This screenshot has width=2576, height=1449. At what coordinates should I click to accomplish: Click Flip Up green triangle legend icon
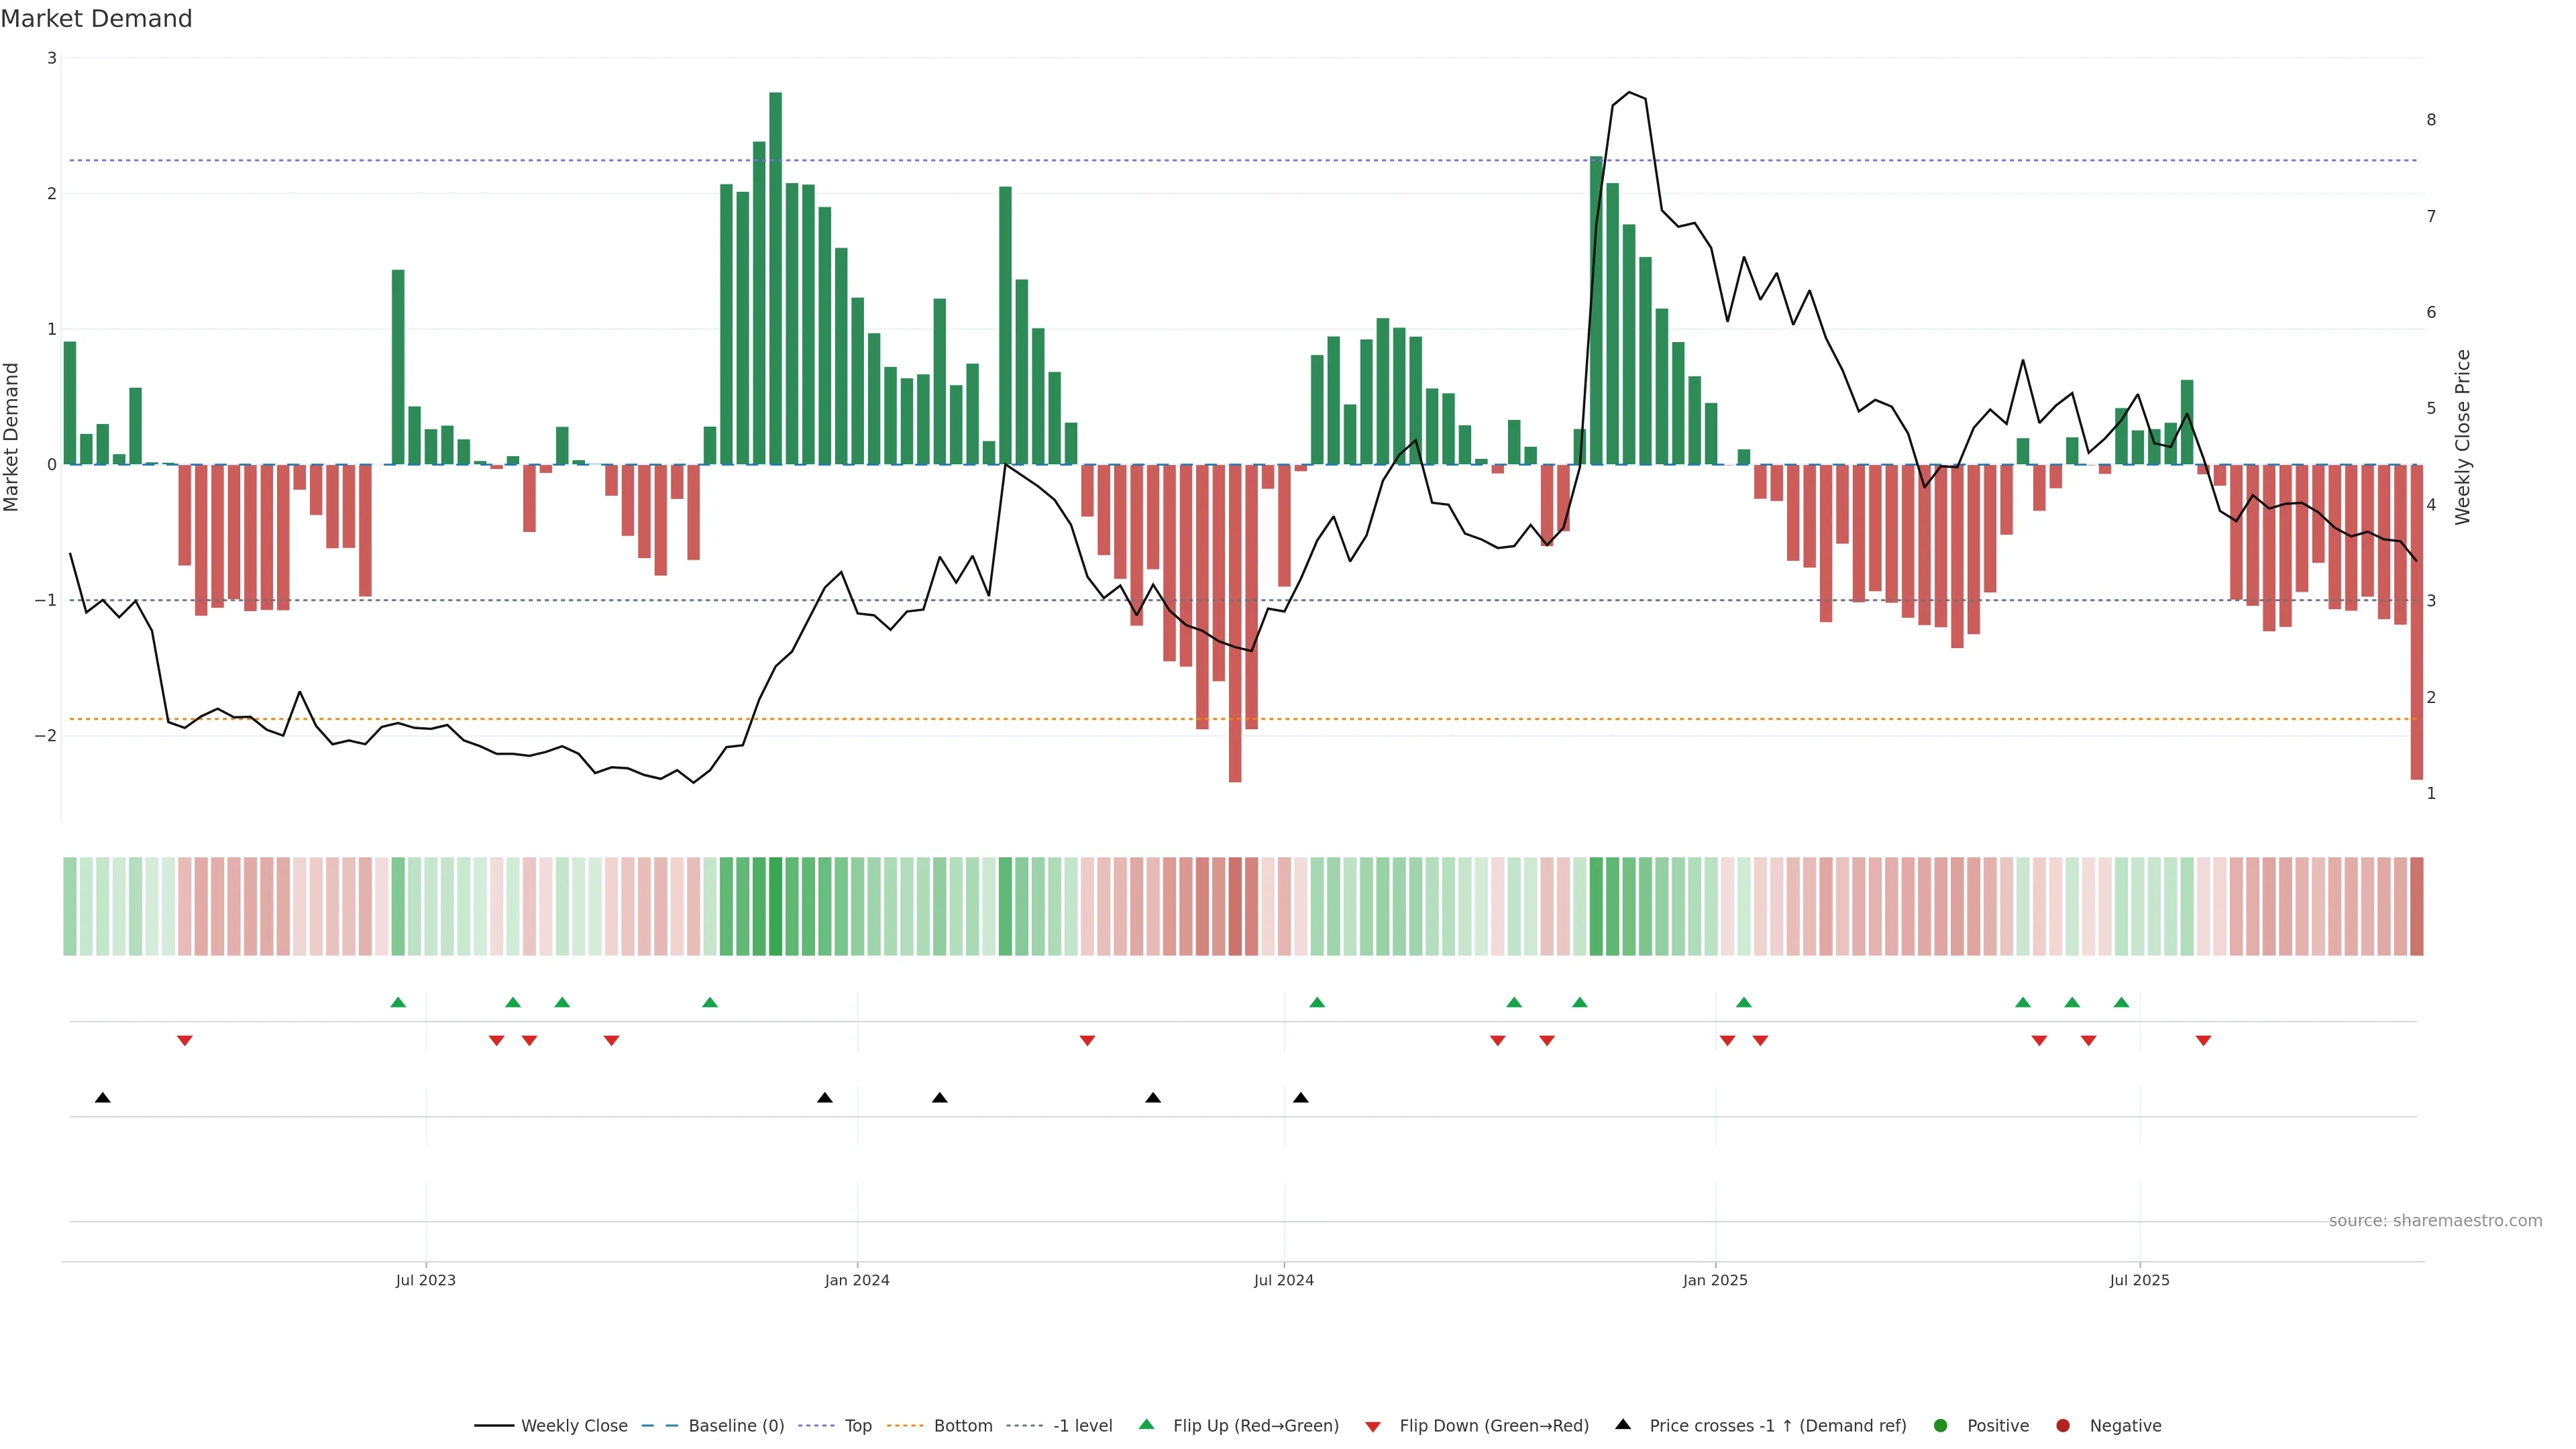(x=1147, y=1425)
